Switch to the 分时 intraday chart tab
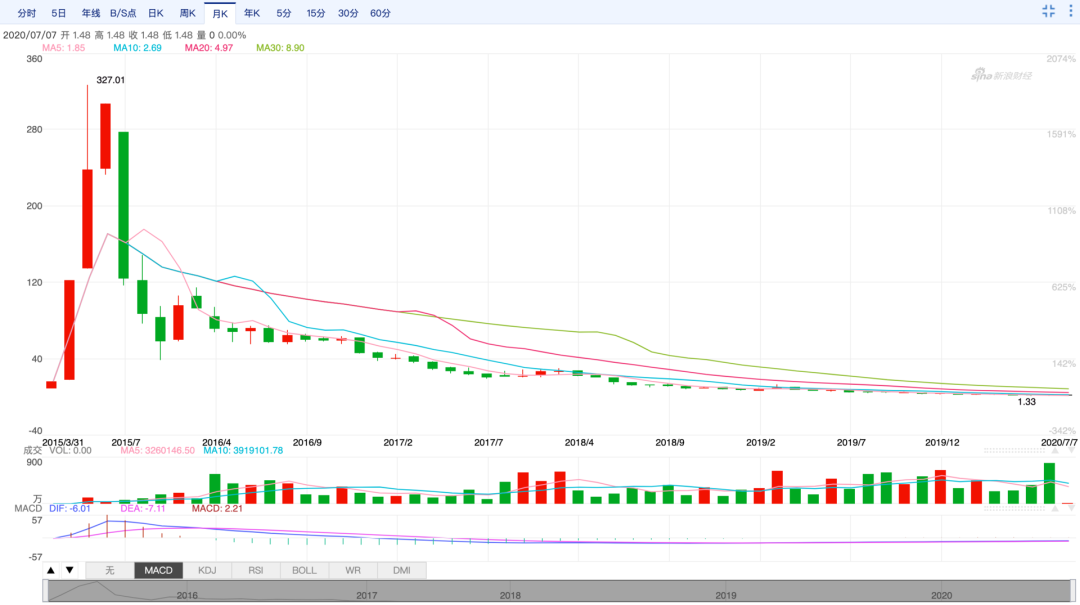This screenshot has width=1080, height=605. point(27,13)
